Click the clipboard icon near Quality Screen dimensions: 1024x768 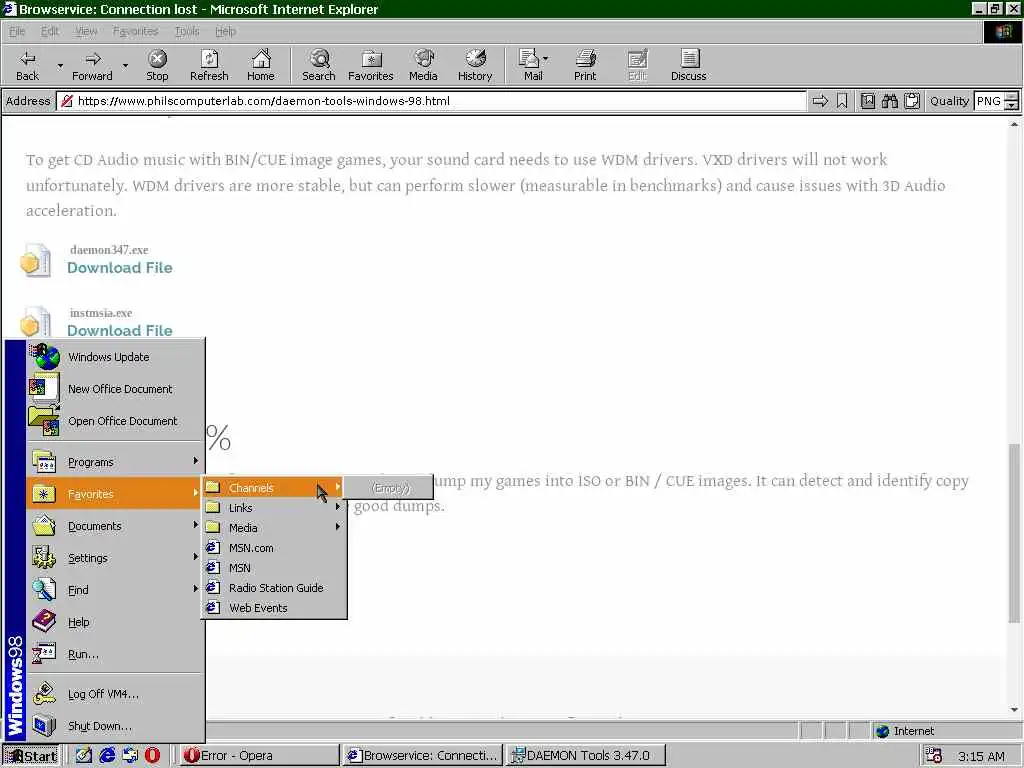click(912, 101)
